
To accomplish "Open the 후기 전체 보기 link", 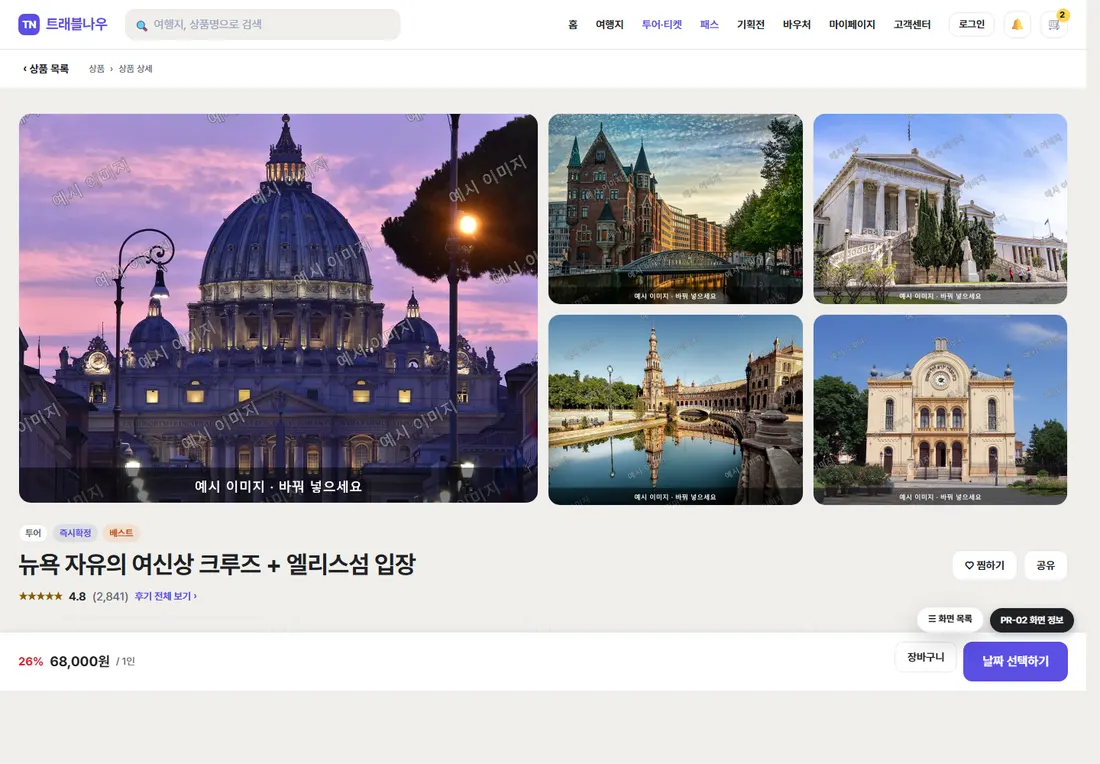I will [x=166, y=596].
